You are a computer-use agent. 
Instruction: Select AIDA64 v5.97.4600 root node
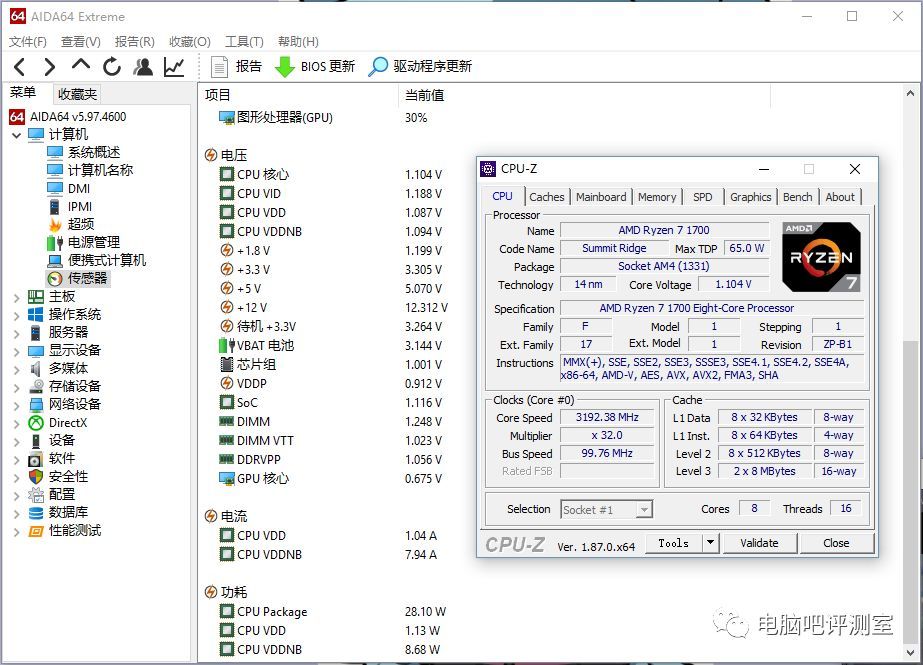78,117
